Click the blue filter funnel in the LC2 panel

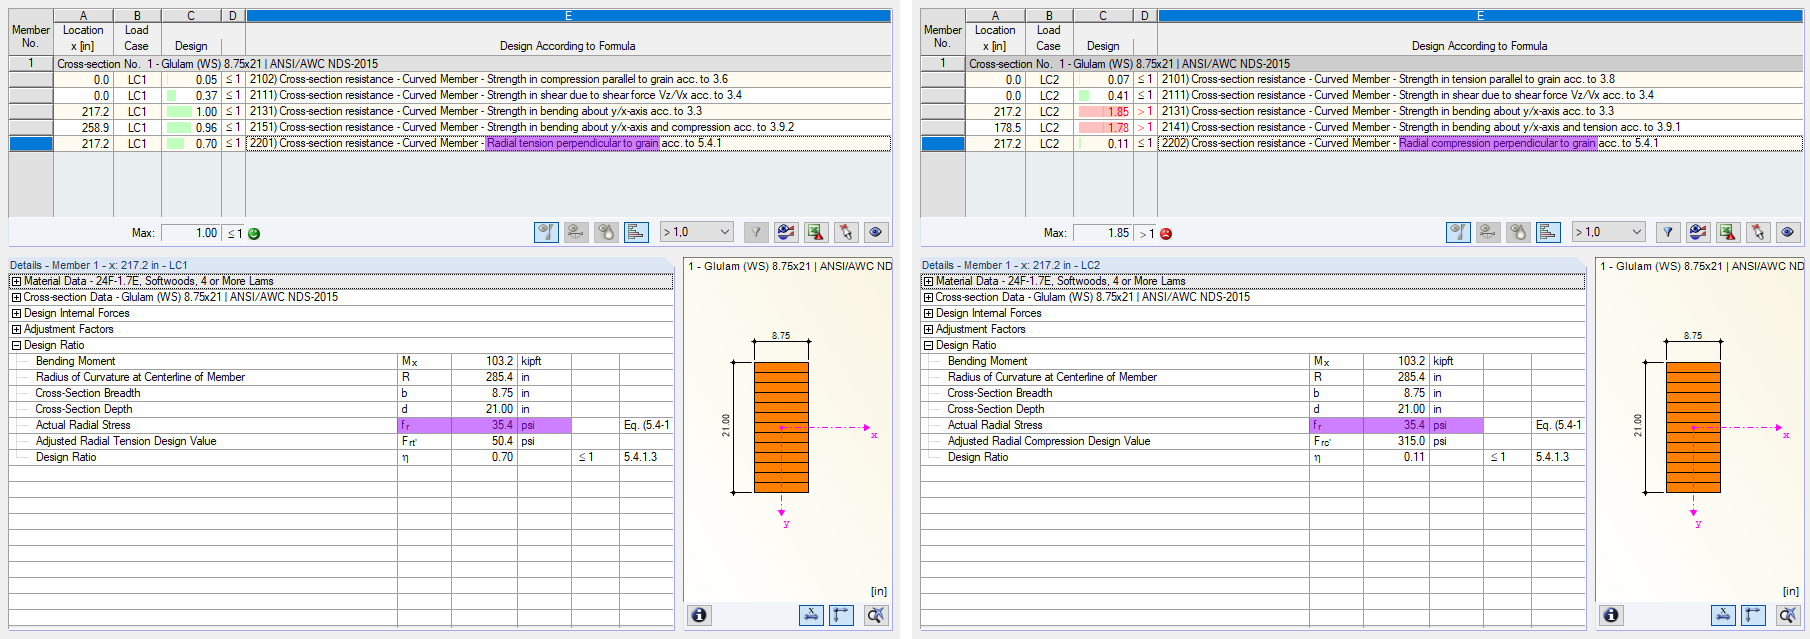[x=1668, y=232]
